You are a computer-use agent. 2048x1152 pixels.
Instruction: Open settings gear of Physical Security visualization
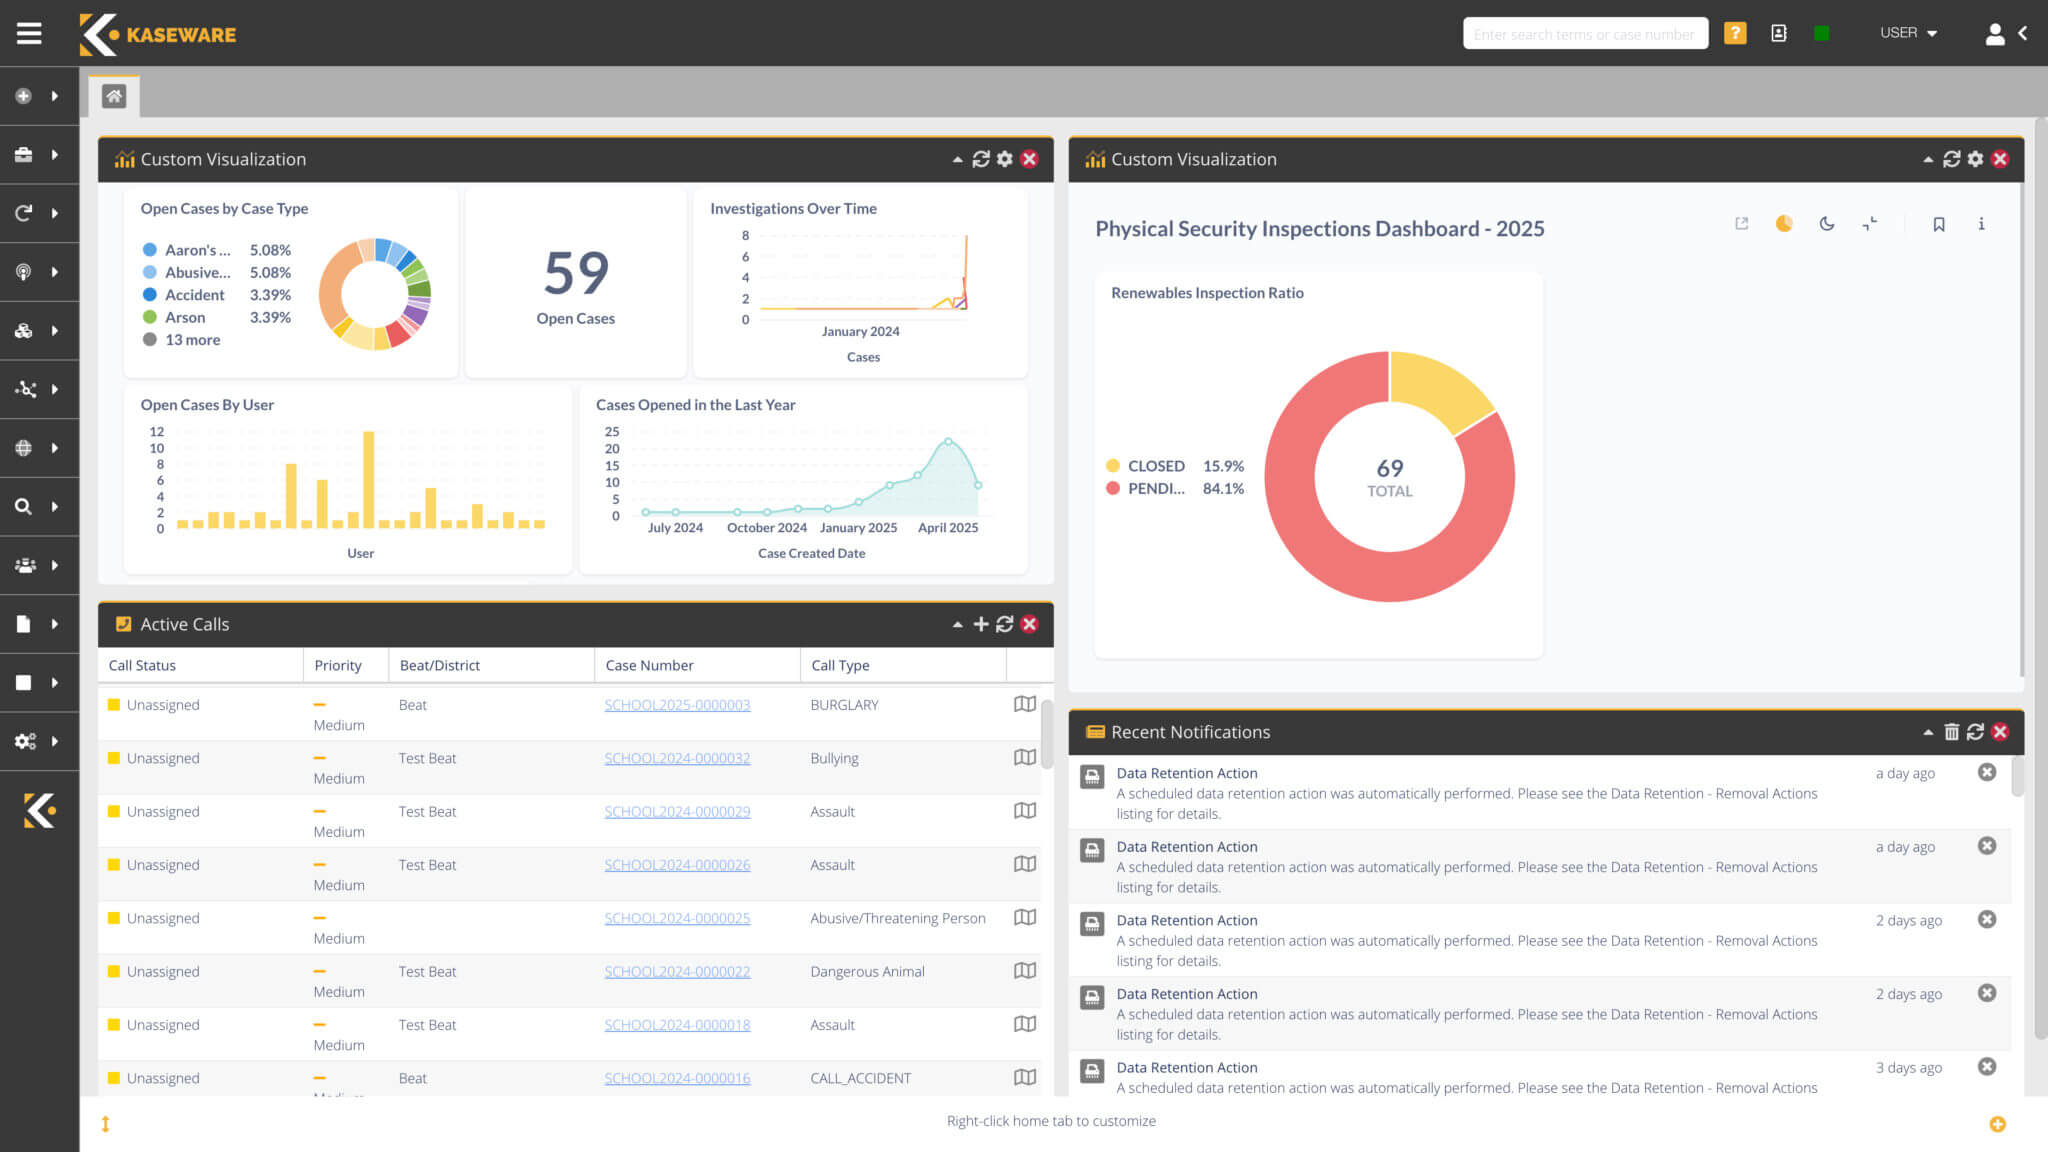[x=1975, y=159]
